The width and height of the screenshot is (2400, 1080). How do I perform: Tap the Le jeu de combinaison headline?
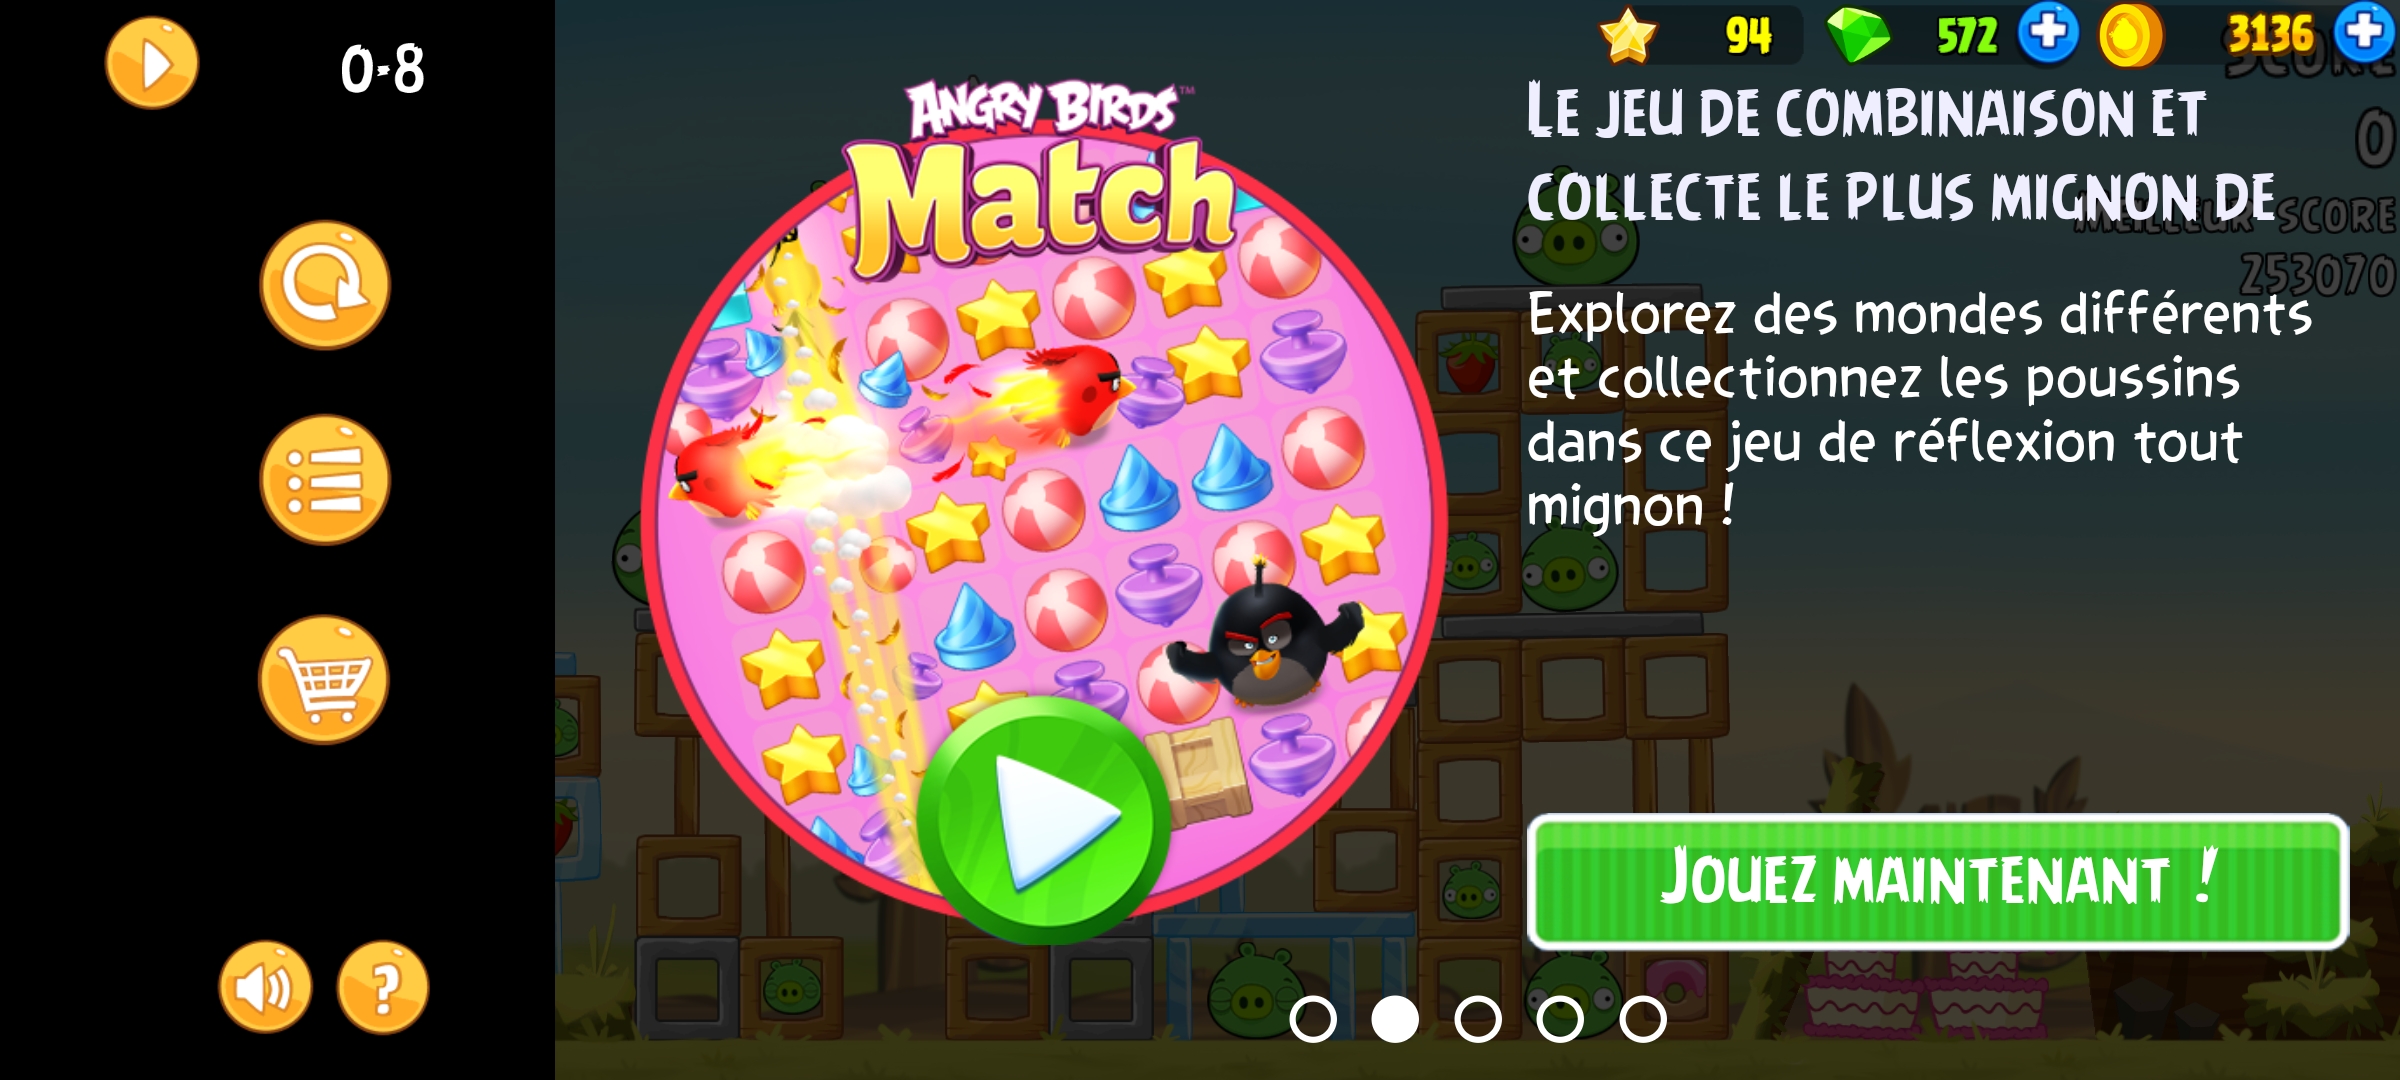(1900, 153)
